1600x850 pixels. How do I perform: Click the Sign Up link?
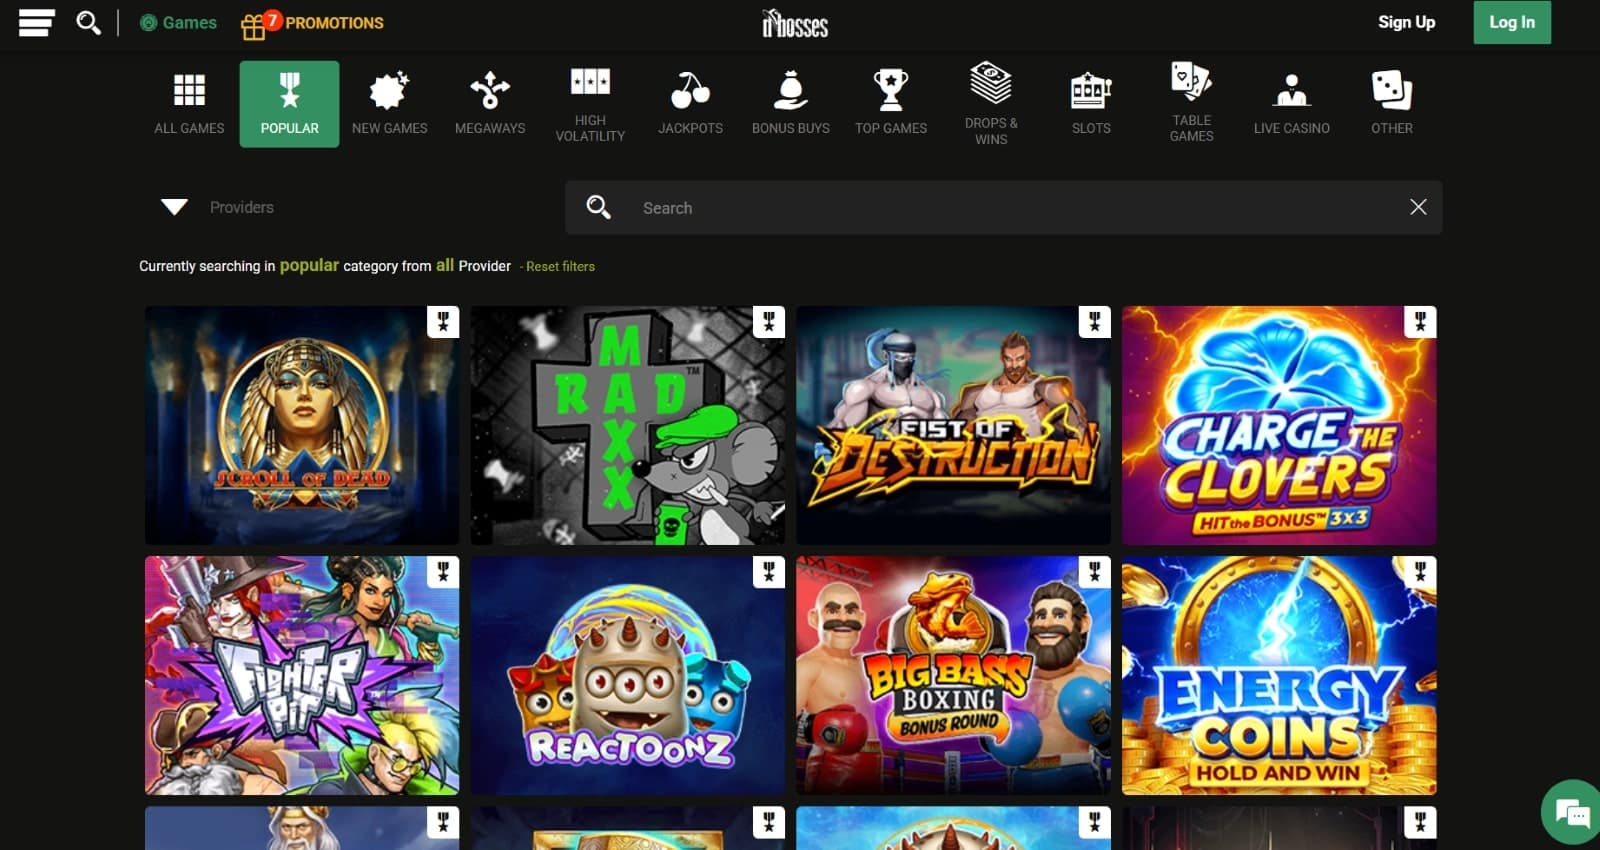point(1406,22)
